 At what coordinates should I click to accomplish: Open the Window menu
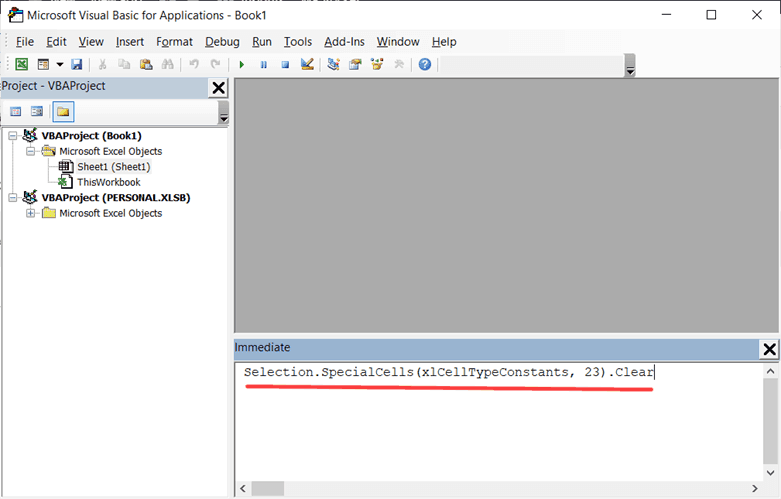point(398,42)
